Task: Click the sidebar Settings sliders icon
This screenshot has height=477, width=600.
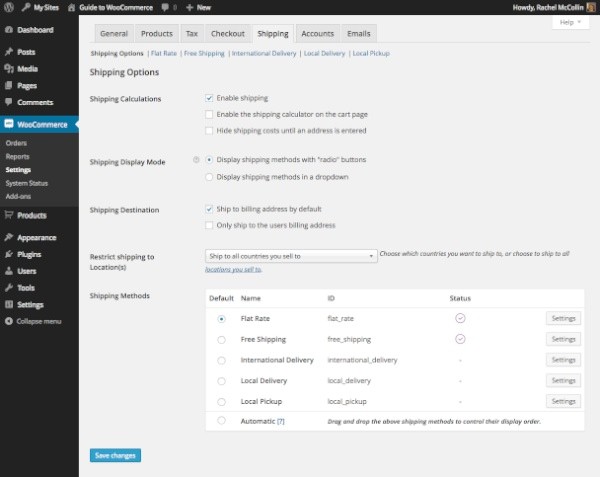Action: pyautogui.click(x=9, y=304)
